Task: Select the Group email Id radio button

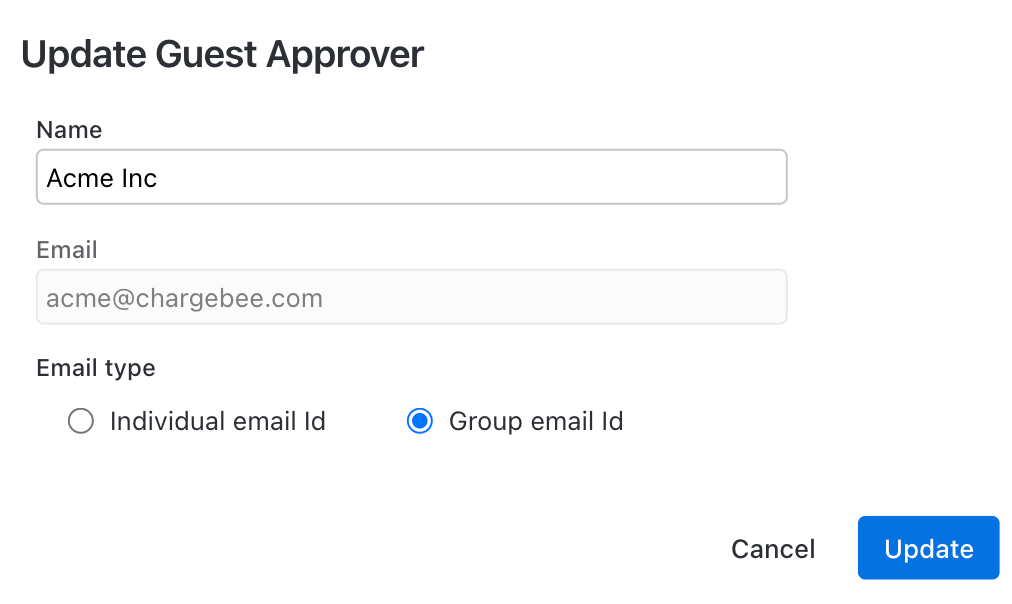Action: click(420, 421)
